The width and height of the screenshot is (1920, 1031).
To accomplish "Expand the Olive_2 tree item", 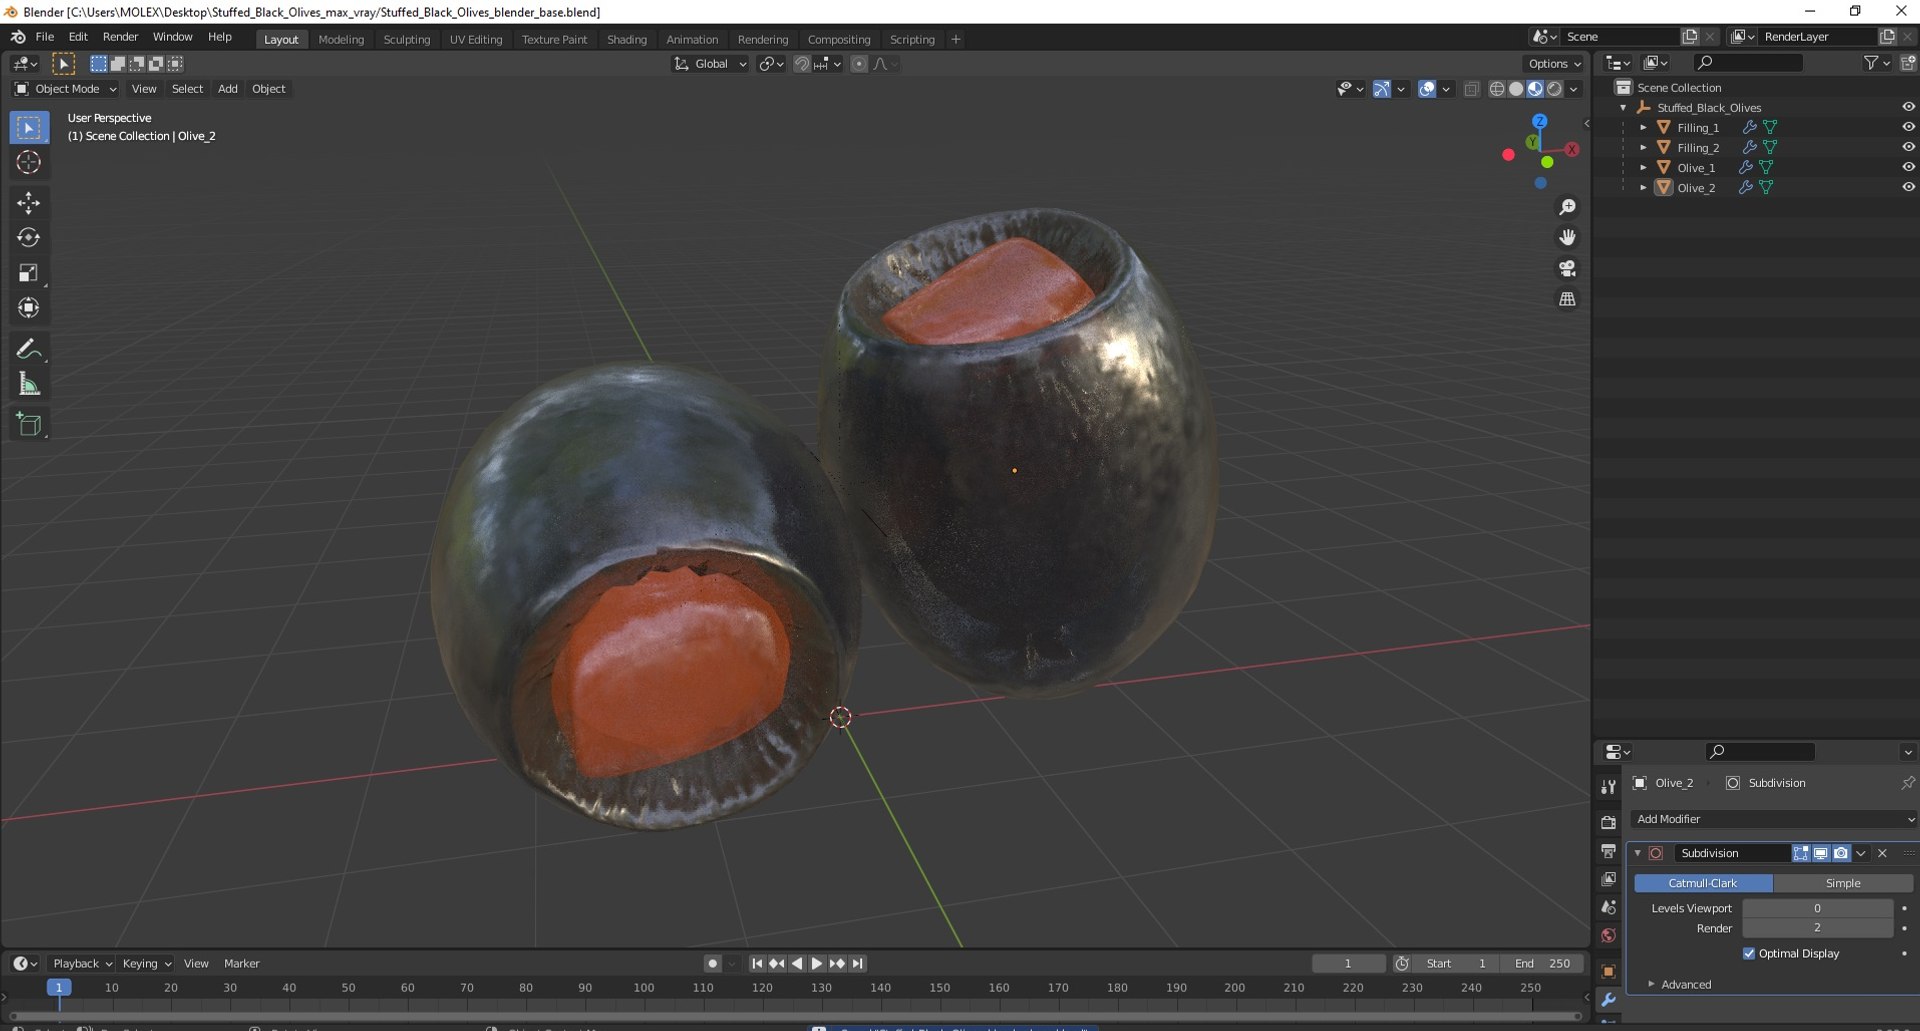I will (x=1643, y=188).
